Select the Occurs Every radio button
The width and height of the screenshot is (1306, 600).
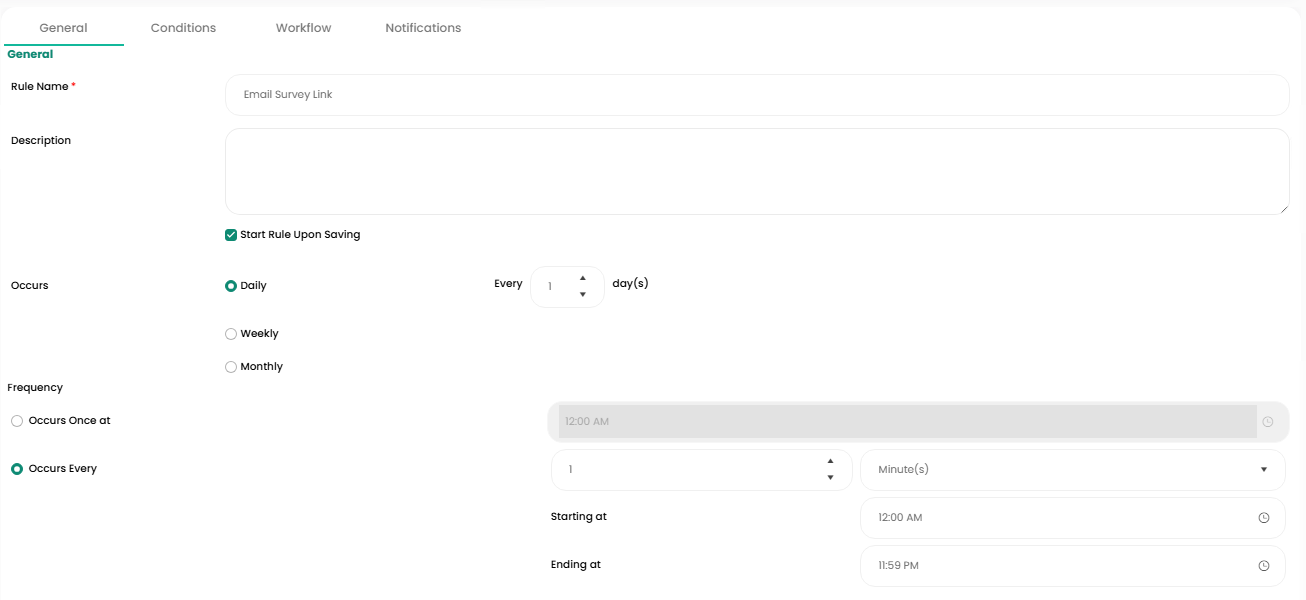click(17, 469)
